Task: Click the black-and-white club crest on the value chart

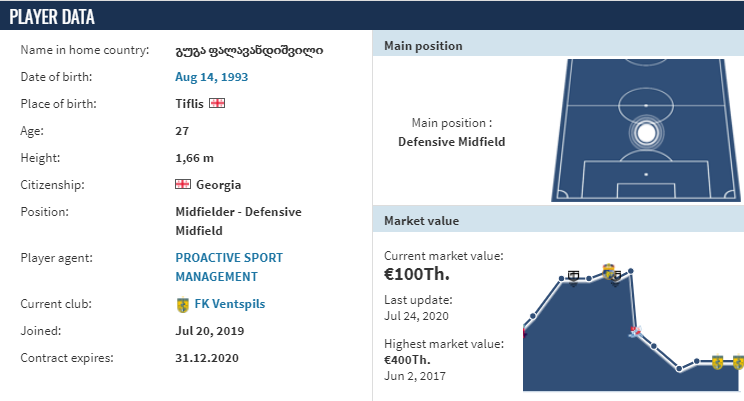Action: (x=573, y=277)
